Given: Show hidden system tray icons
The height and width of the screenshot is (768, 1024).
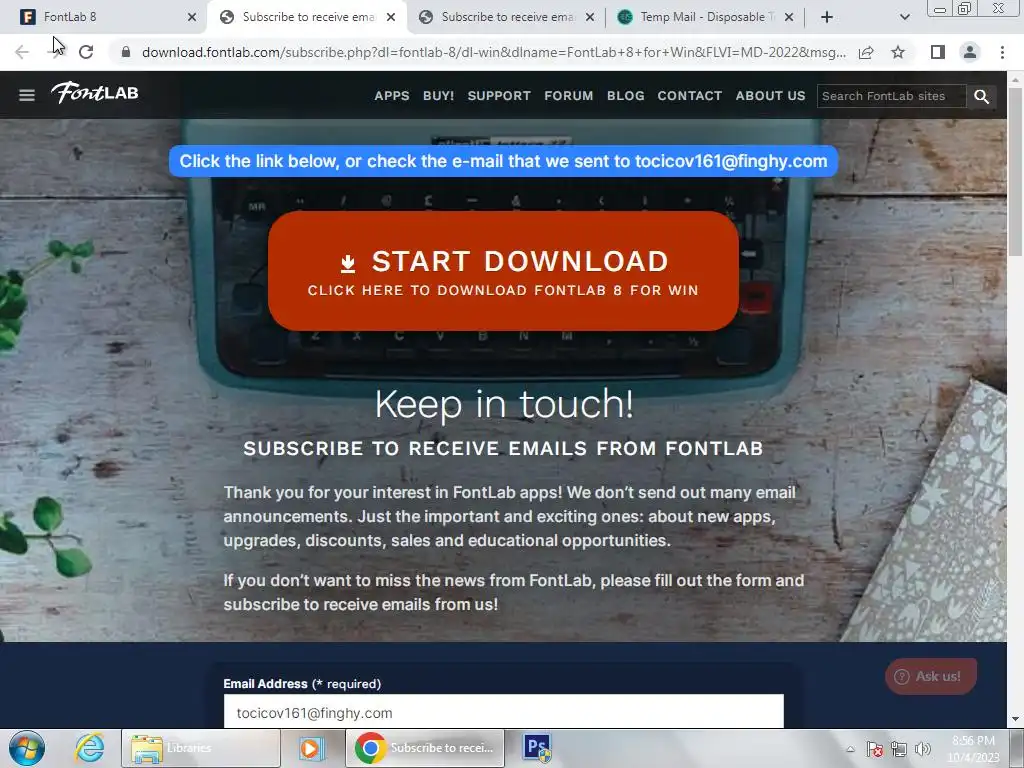Looking at the screenshot, I should pyautogui.click(x=850, y=750).
